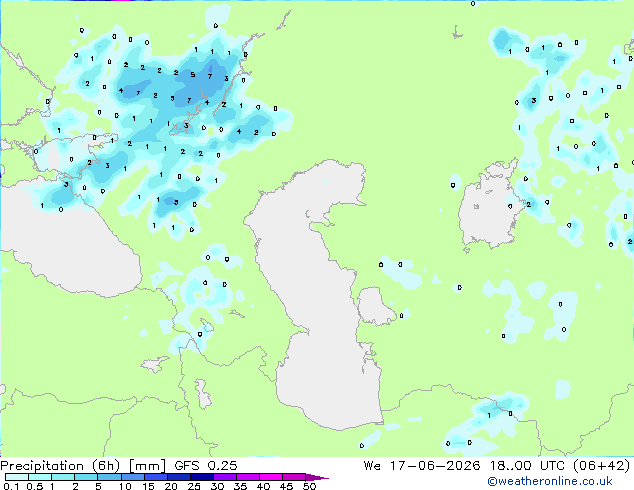
Task: Pick the 35–40 mm magenta legend swatch
Action: (x=247, y=477)
